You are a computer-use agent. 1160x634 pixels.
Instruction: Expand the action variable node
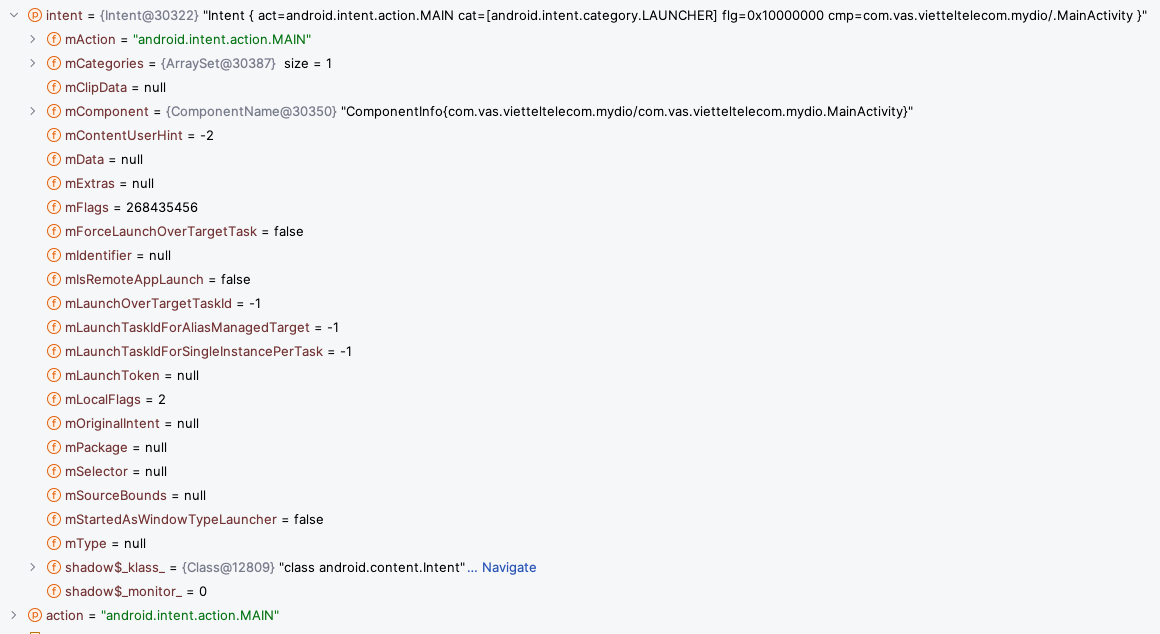click(14, 615)
